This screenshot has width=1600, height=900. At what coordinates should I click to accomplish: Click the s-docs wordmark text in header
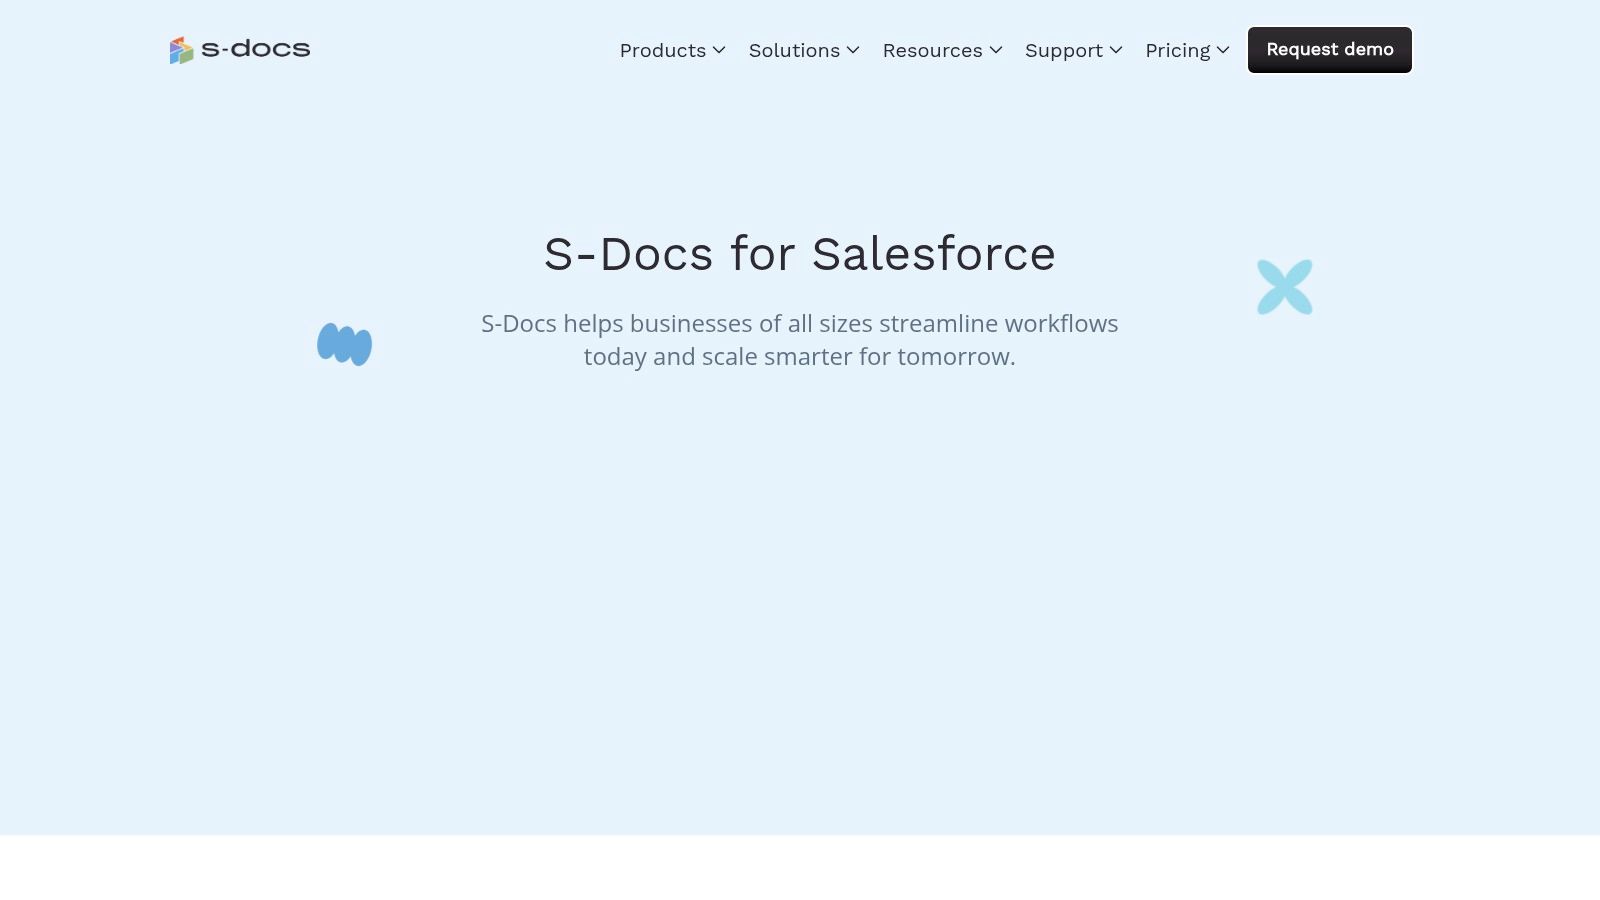(256, 49)
